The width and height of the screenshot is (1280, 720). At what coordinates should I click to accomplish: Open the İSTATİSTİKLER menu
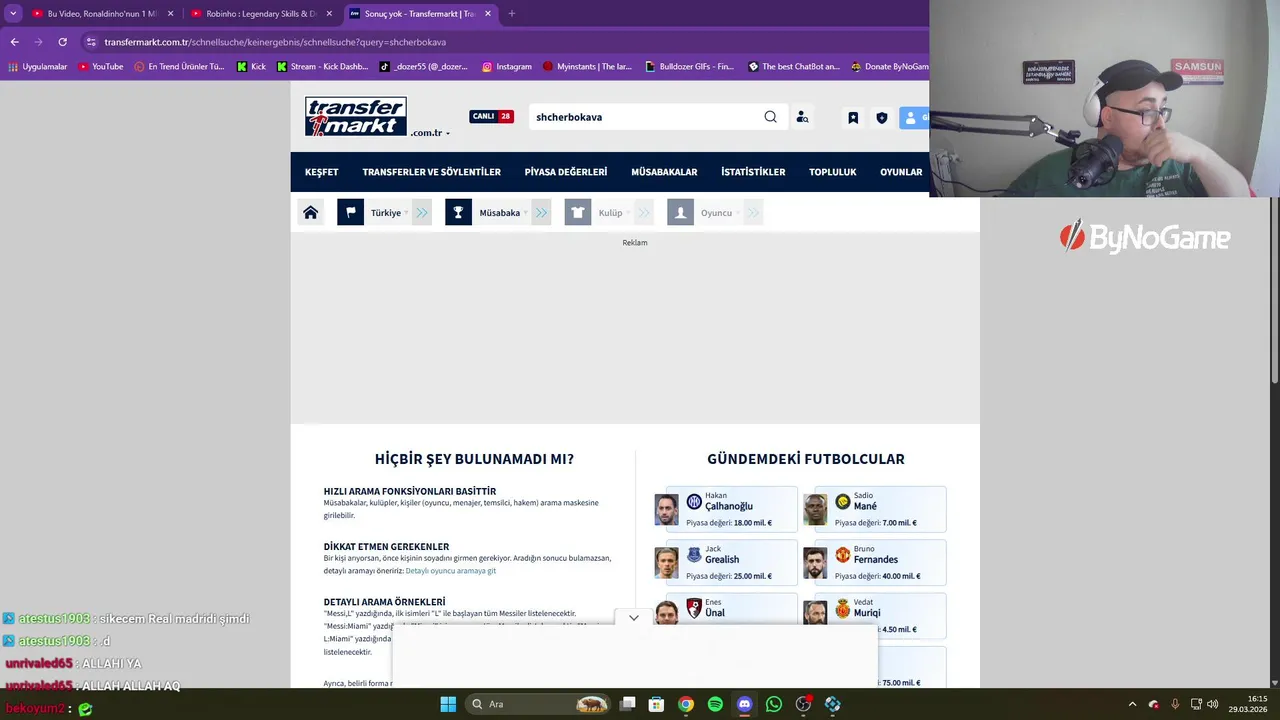[x=753, y=172]
